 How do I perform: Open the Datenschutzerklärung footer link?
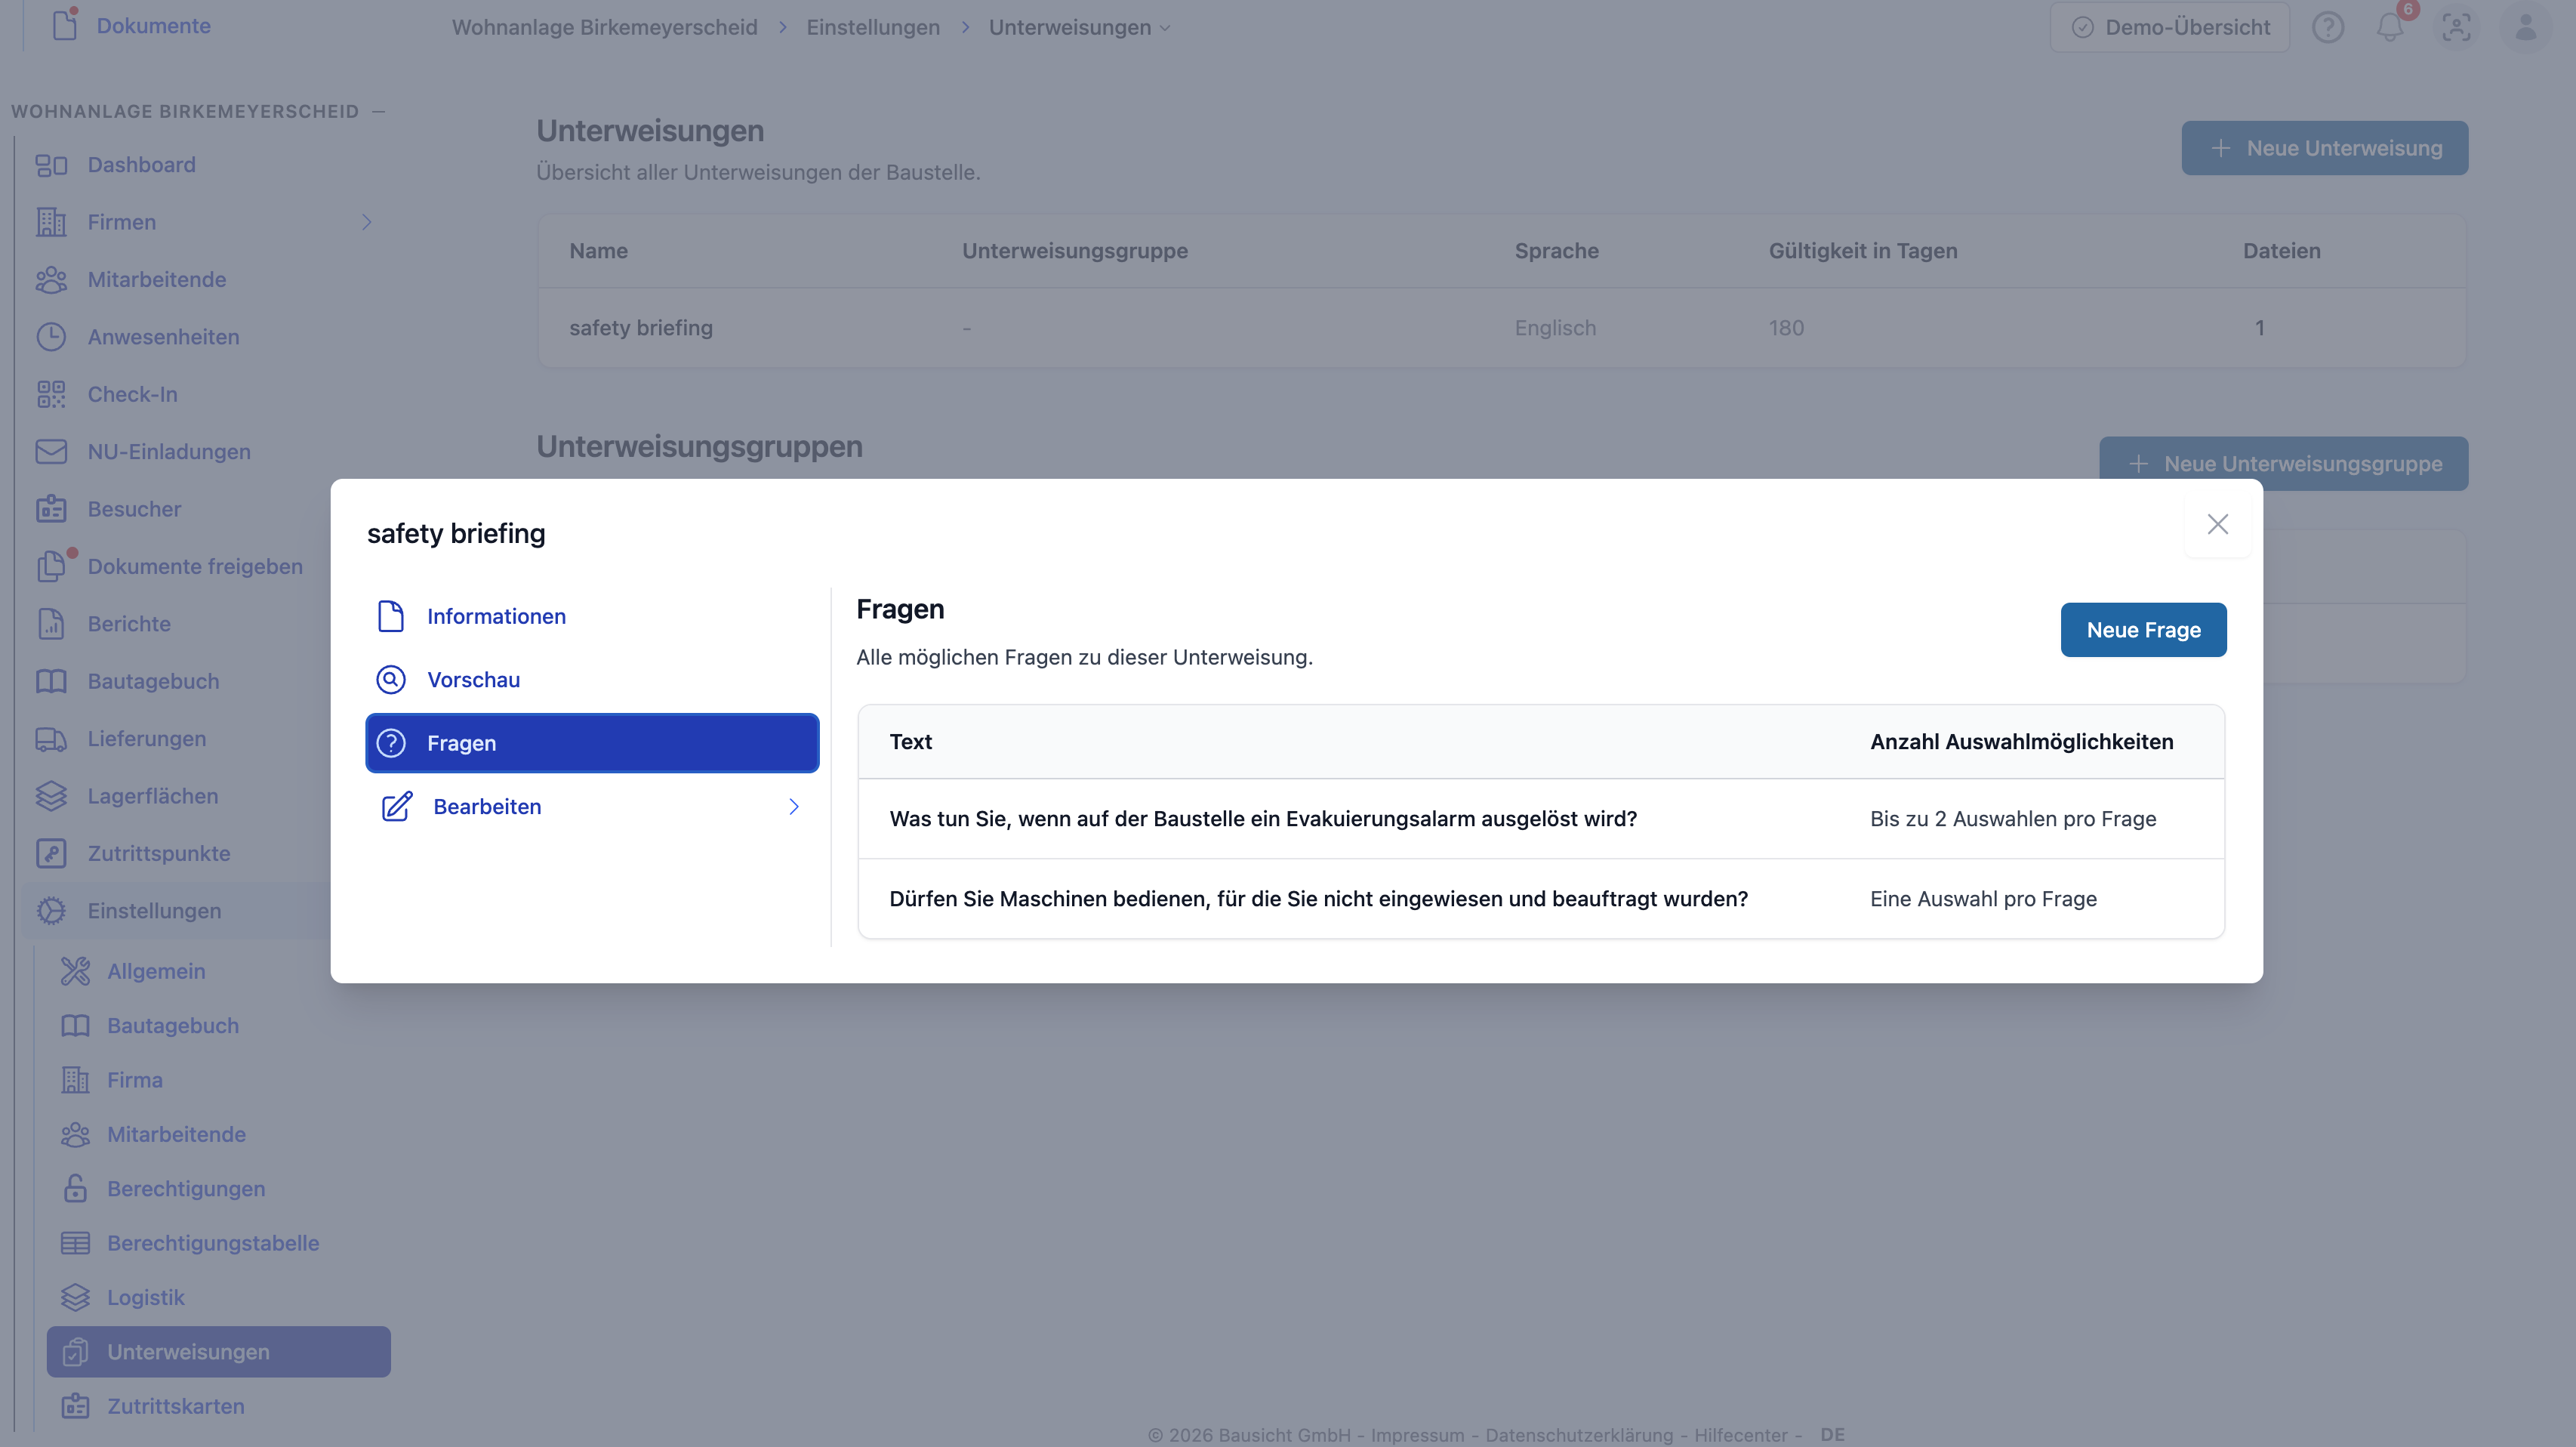tap(1578, 1435)
